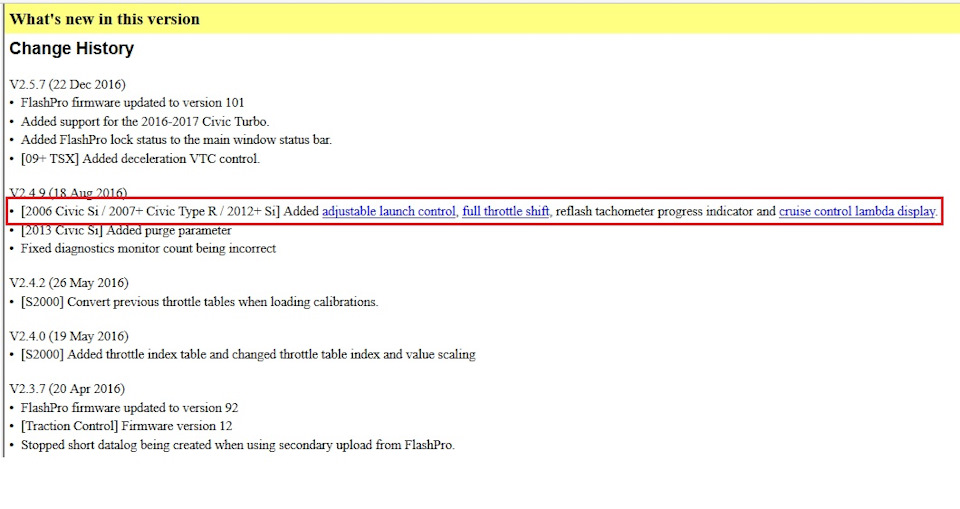960x509 pixels.
Task: Click the FlashPro lock status entry
Action: click(x=176, y=140)
